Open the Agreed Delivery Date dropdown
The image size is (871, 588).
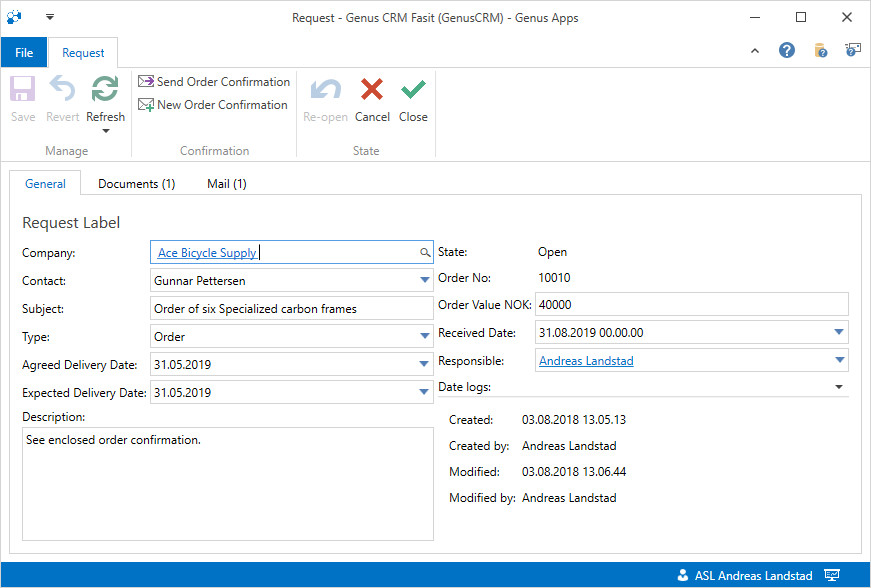(424, 364)
